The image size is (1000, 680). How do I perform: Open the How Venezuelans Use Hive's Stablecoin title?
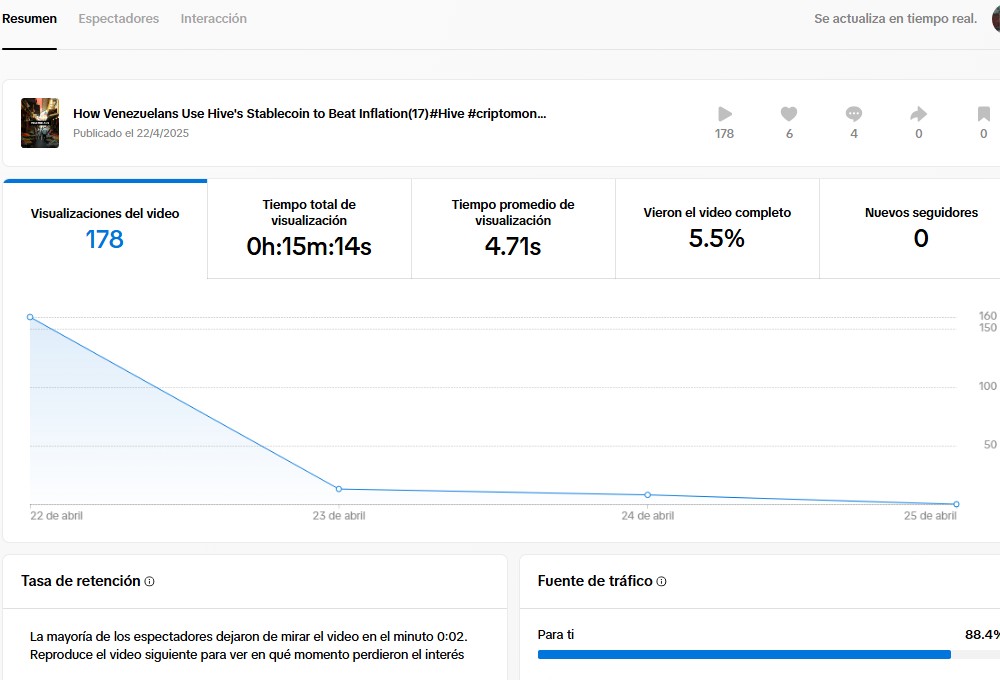[309, 114]
